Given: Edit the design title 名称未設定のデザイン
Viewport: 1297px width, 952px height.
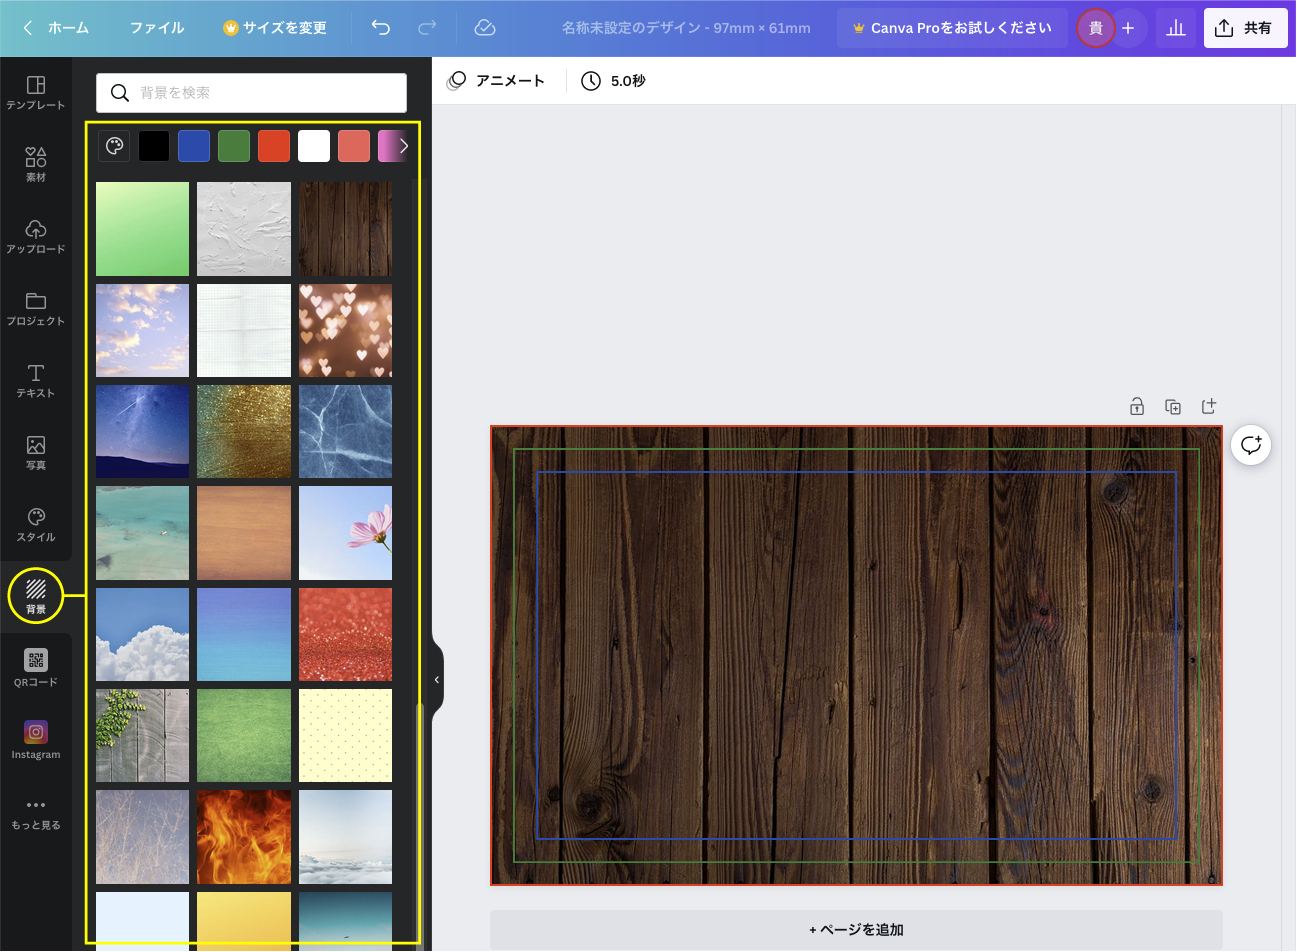Looking at the screenshot, I should 686,28.
